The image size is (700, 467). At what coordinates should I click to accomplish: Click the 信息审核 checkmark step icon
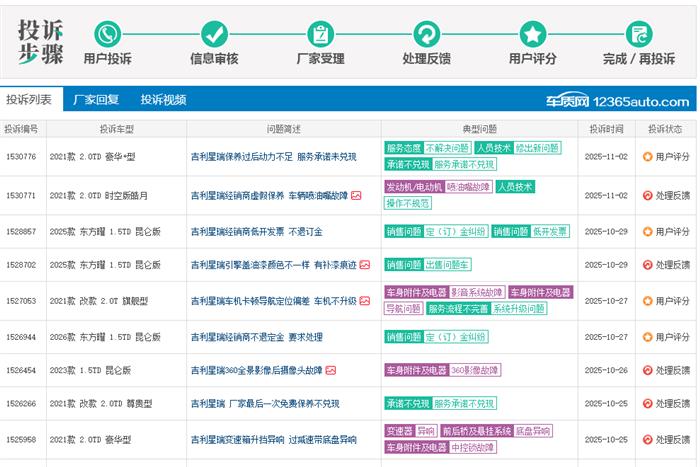click(x=213, y=32)
